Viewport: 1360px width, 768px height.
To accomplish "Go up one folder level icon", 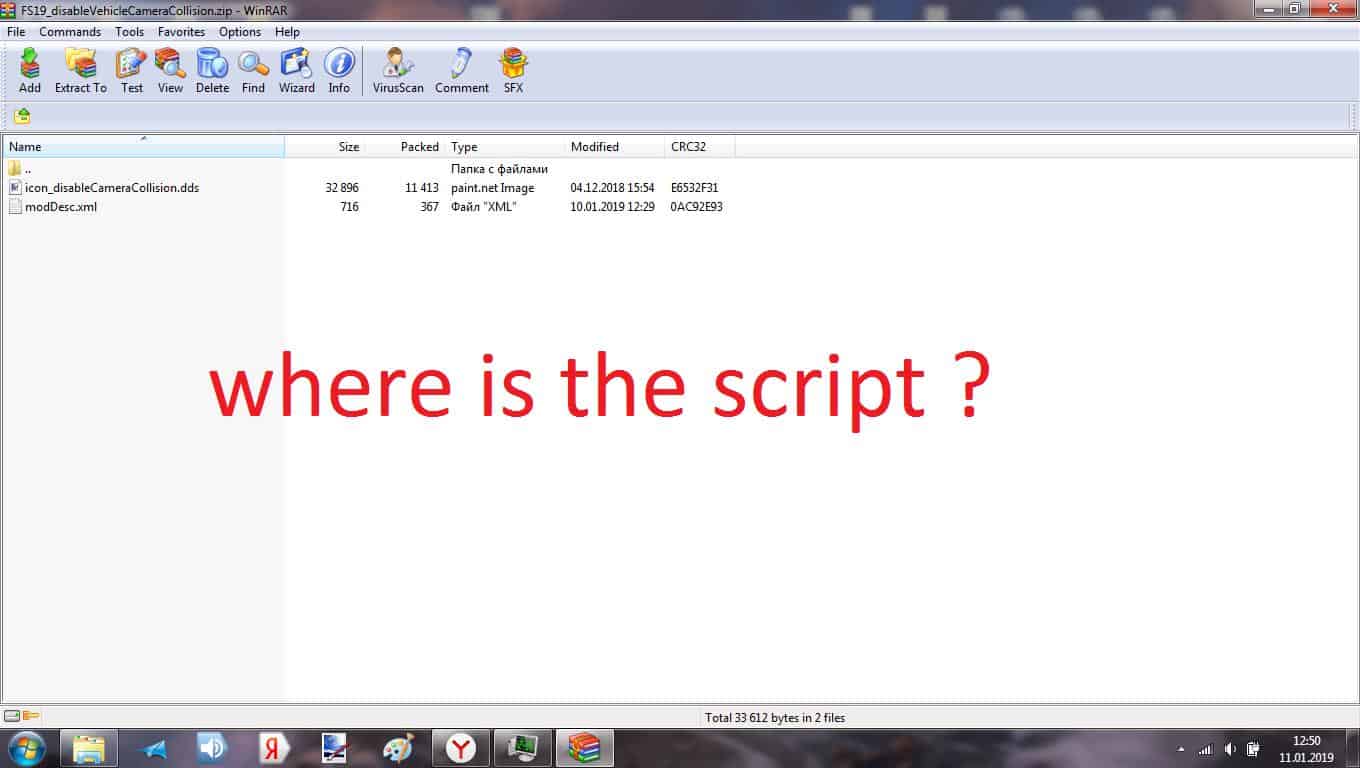I will point(22,116).
